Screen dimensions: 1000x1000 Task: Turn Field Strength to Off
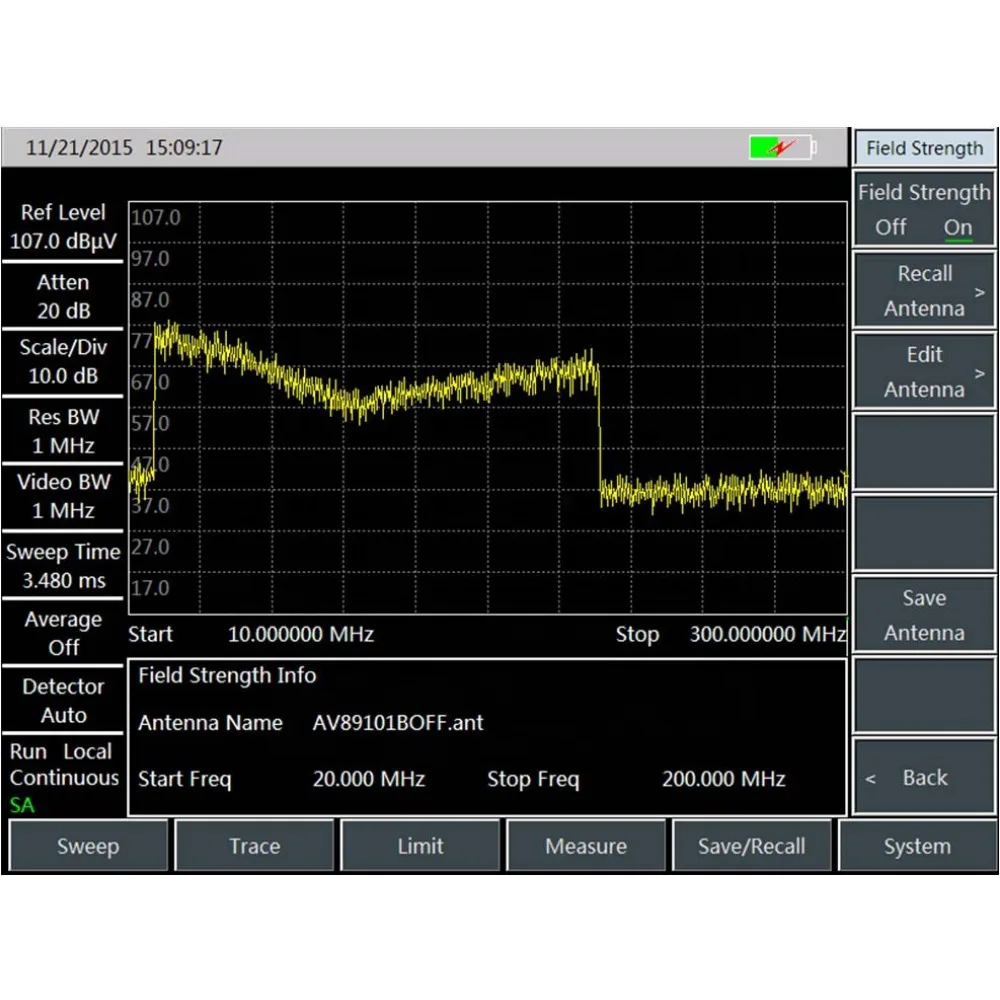coord(890,227)
